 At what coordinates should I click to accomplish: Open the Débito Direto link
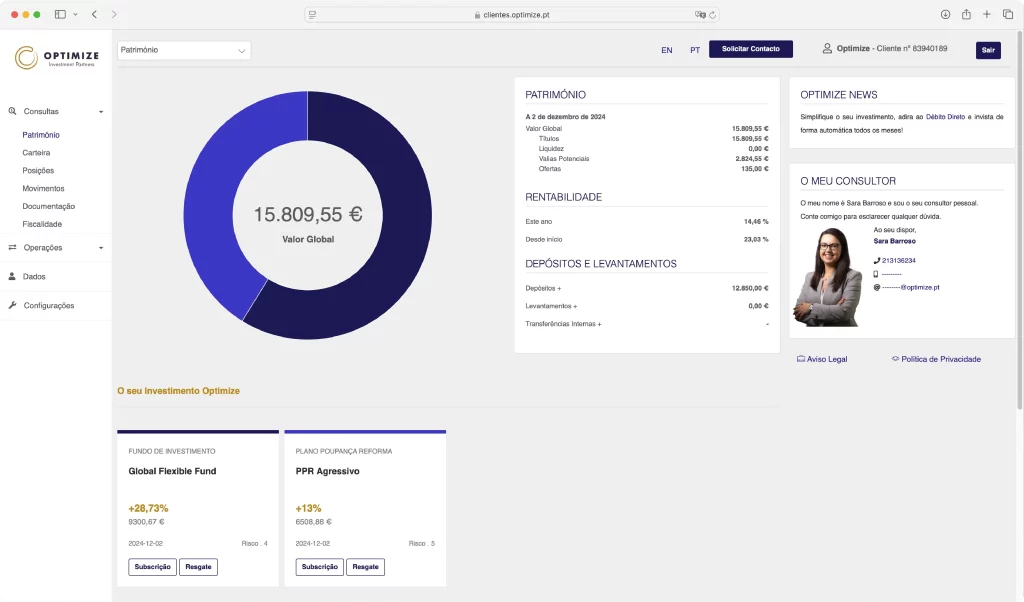945,117
